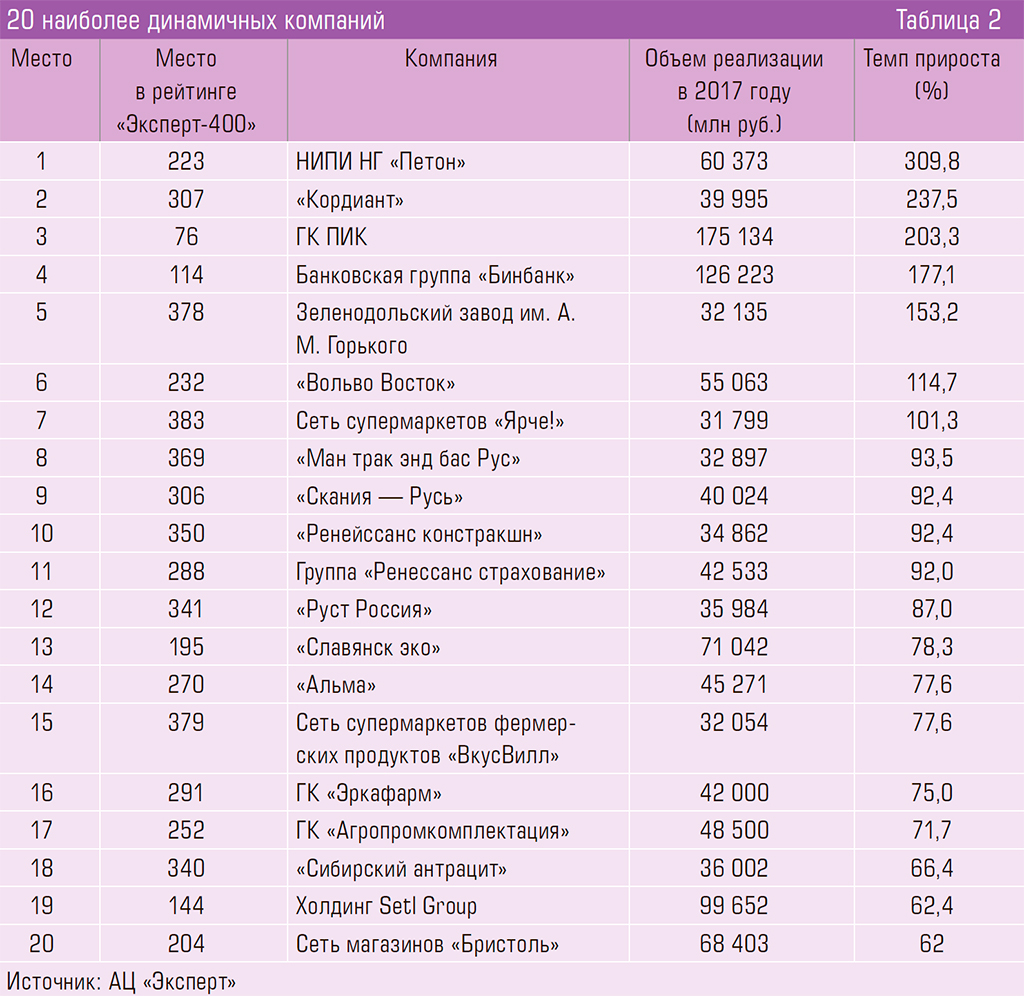This screenshot has height=996, width=1024.
Task: Click the growth rate '66,4'
Action: (932, 869)
